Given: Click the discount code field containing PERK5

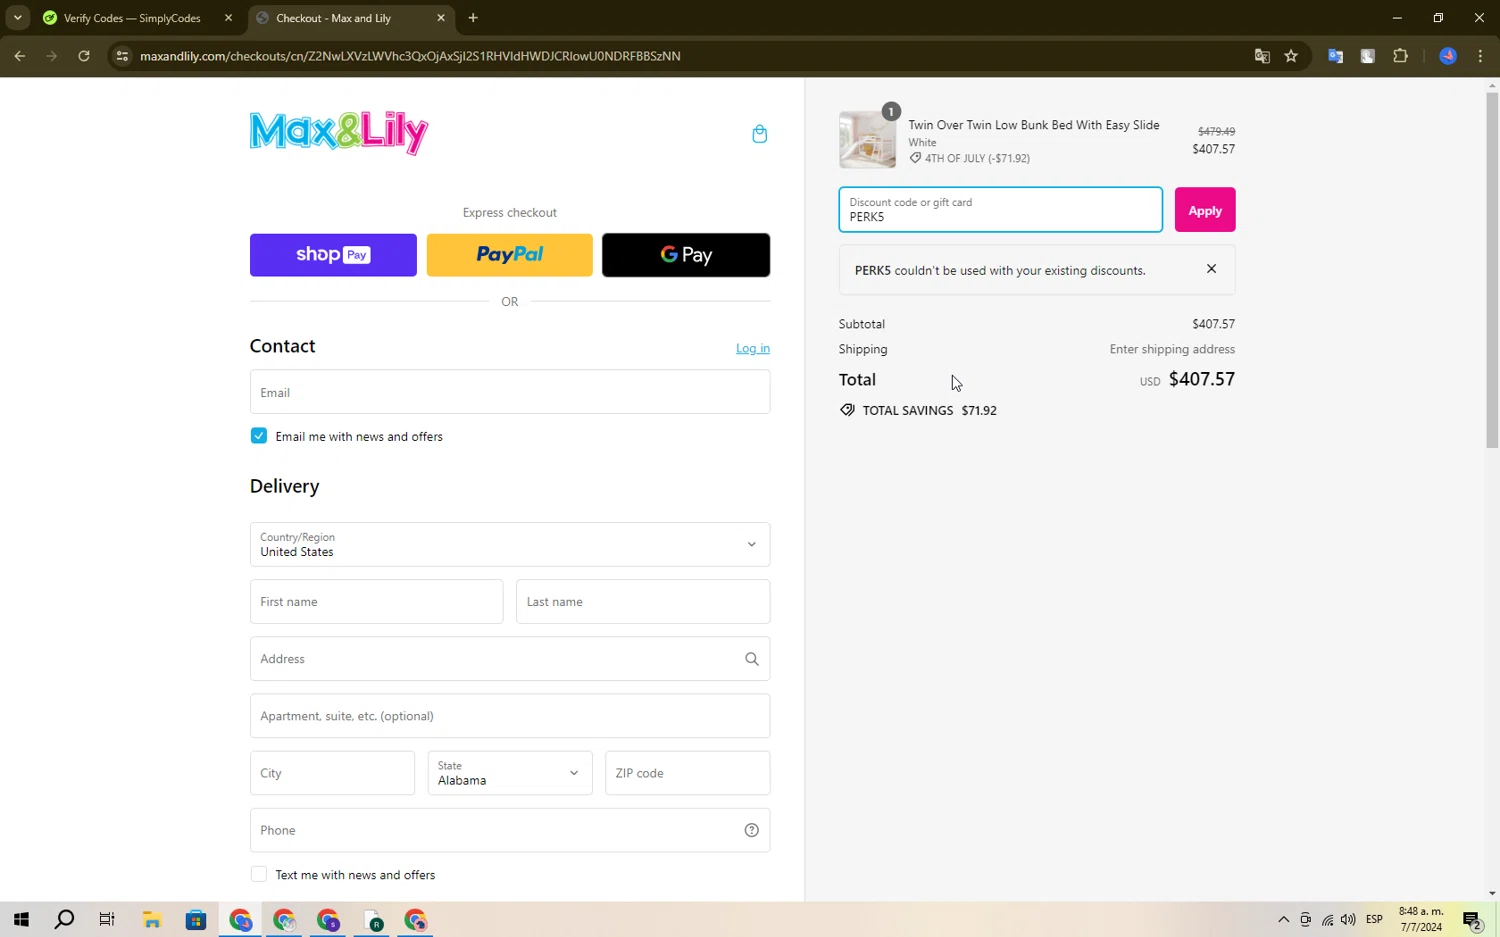Looking at the screenshot, I should click(1000, 210).
